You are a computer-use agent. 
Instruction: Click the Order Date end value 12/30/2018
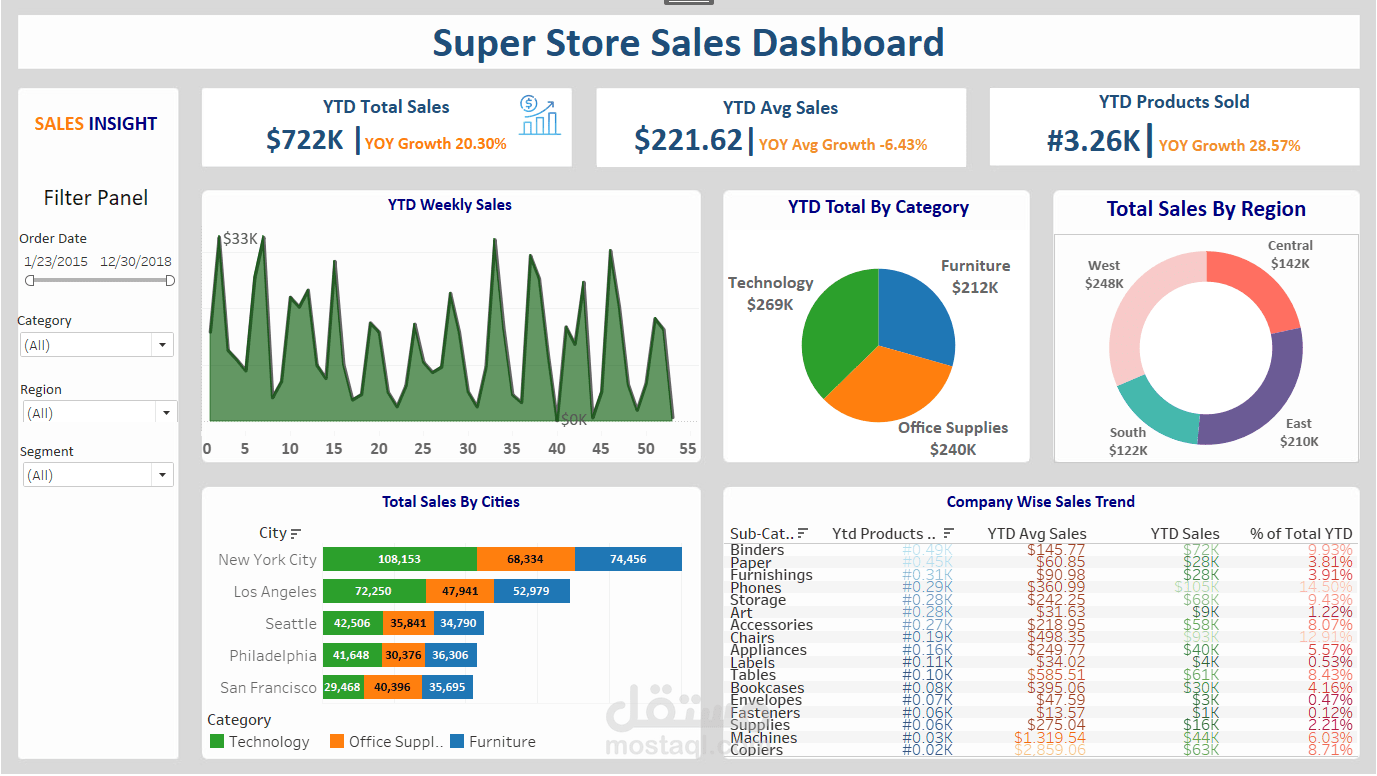point(136,262)
